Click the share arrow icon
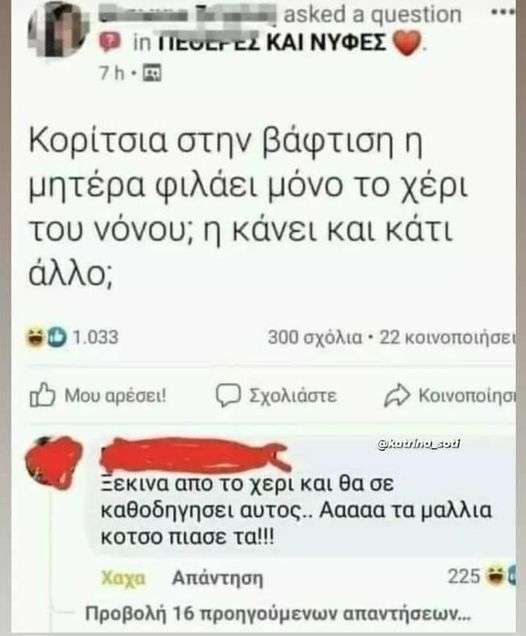 (x=397, y=395)
